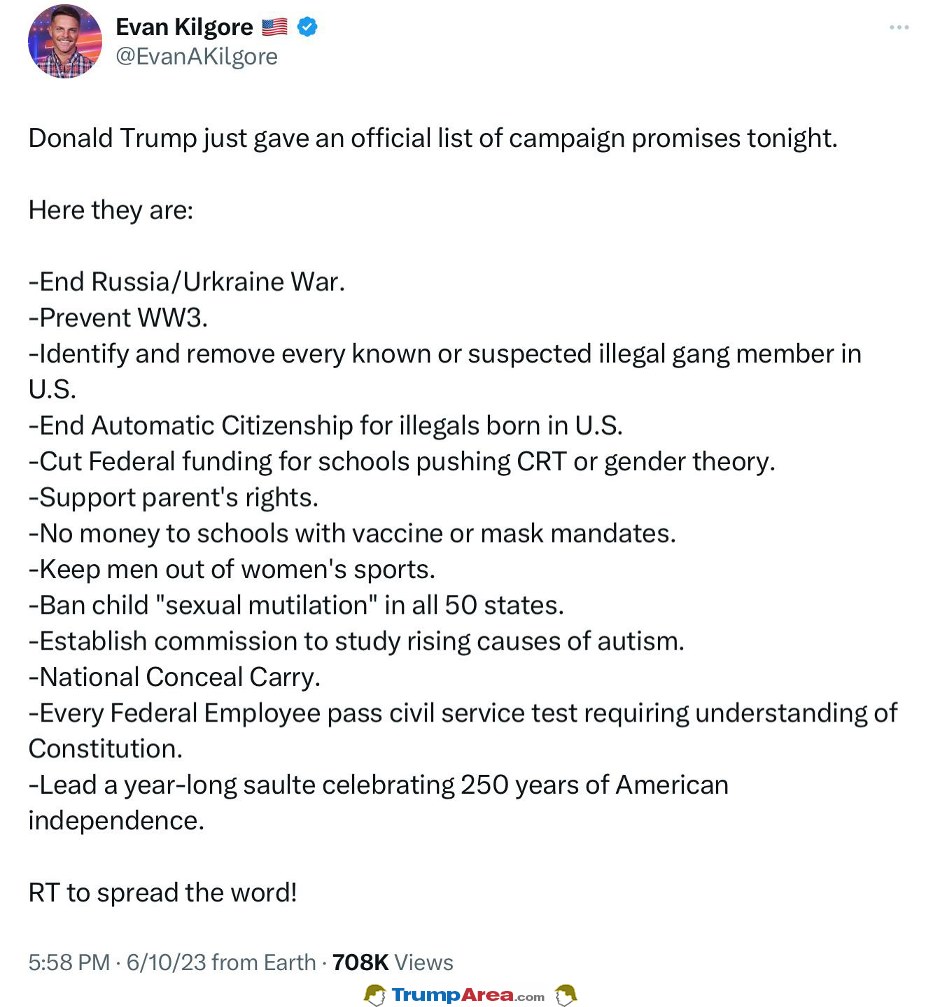Visit the TrumpArea.com watermark link
The image size is (940, 1007).
[x=468, y=995]
